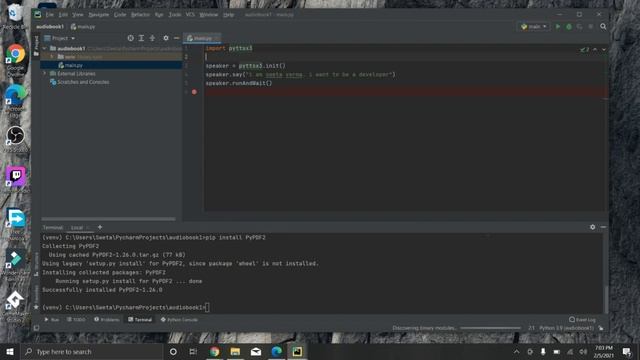Open the View menu
This screenshot has width=640, height=360.
78,15
